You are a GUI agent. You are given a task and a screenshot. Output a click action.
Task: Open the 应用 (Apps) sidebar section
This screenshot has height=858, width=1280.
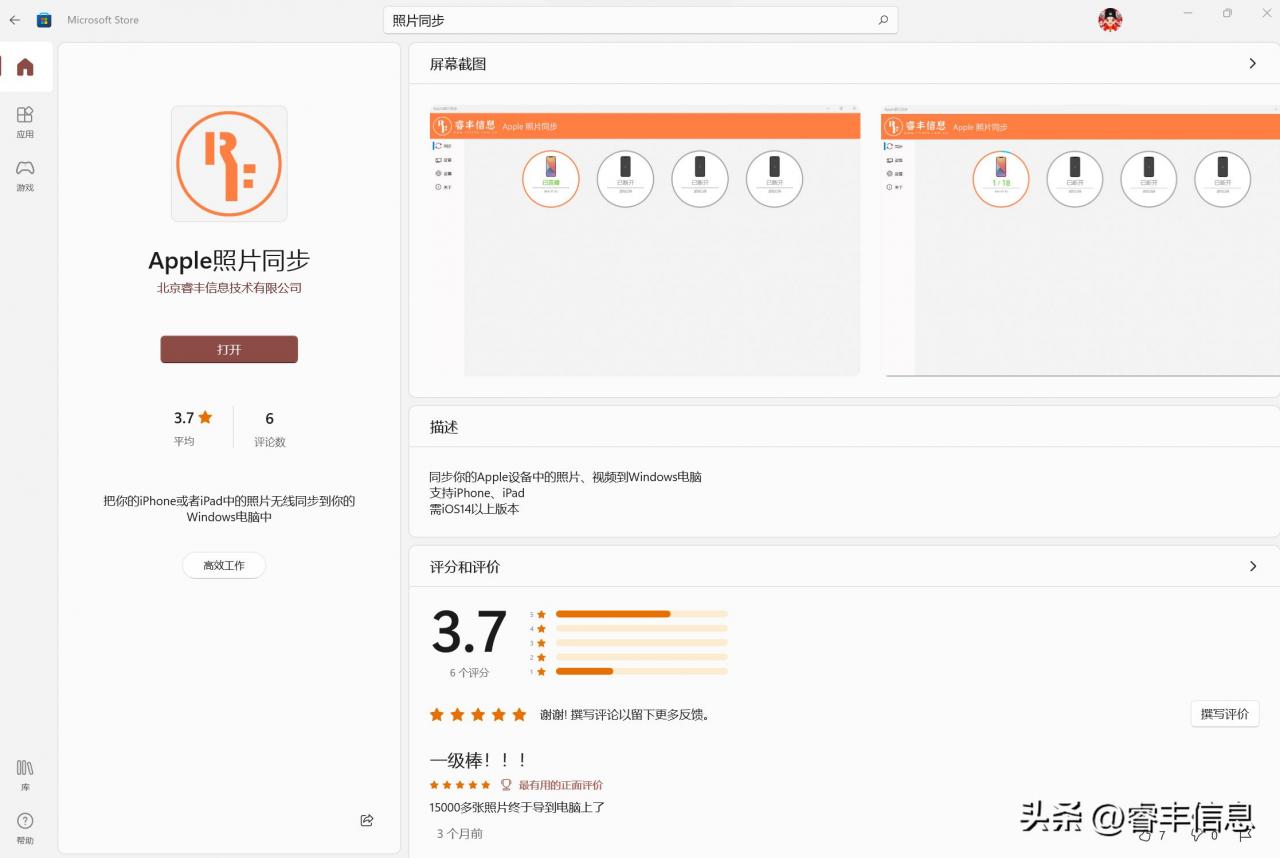point(25,122)
